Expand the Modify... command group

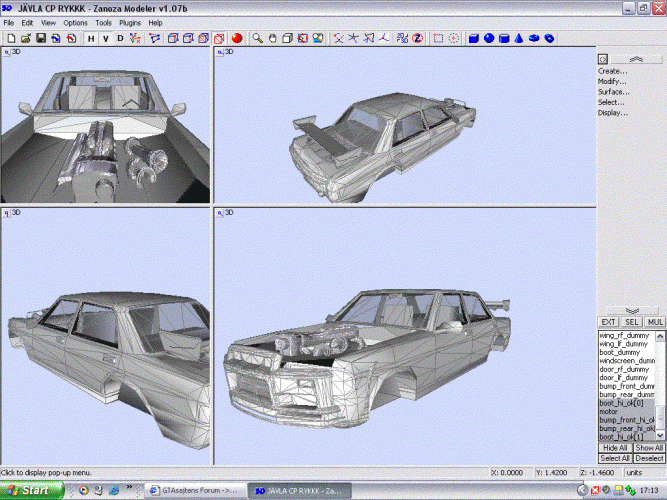coord(613,81)
